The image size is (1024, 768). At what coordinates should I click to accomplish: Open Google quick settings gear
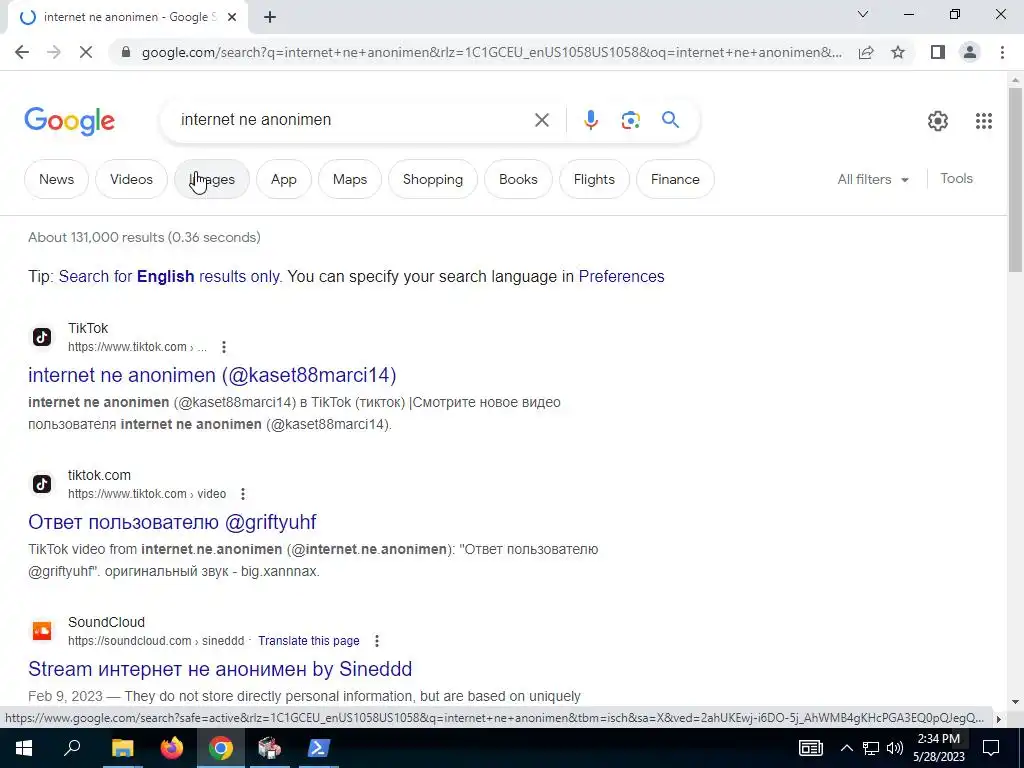coord(938,121)
